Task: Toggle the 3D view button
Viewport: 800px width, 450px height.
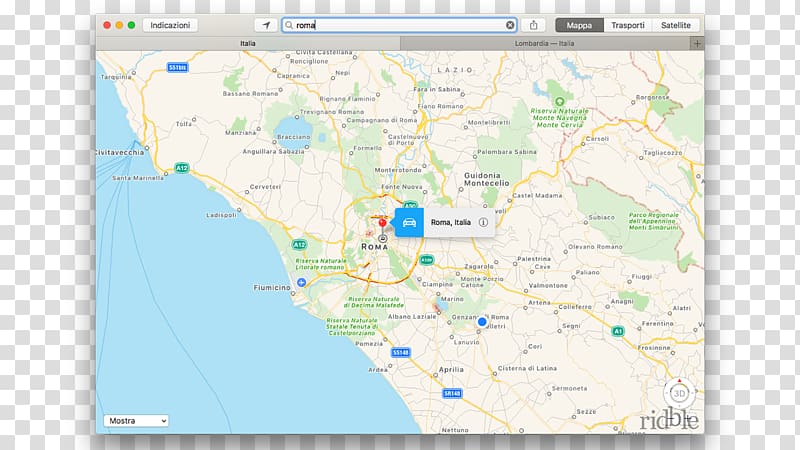Action: point(679,393)
